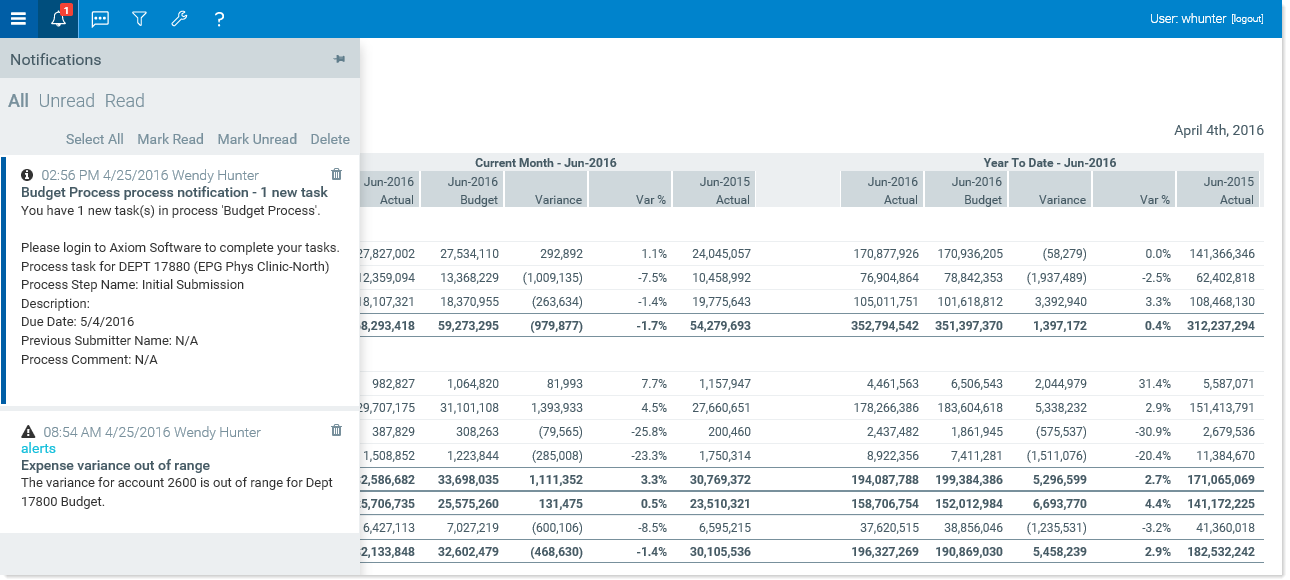Viewport: 1290px width, 580px height.
Task: Click the notifications bell icon
Action: pyautogui.click(x=58, y=19)
